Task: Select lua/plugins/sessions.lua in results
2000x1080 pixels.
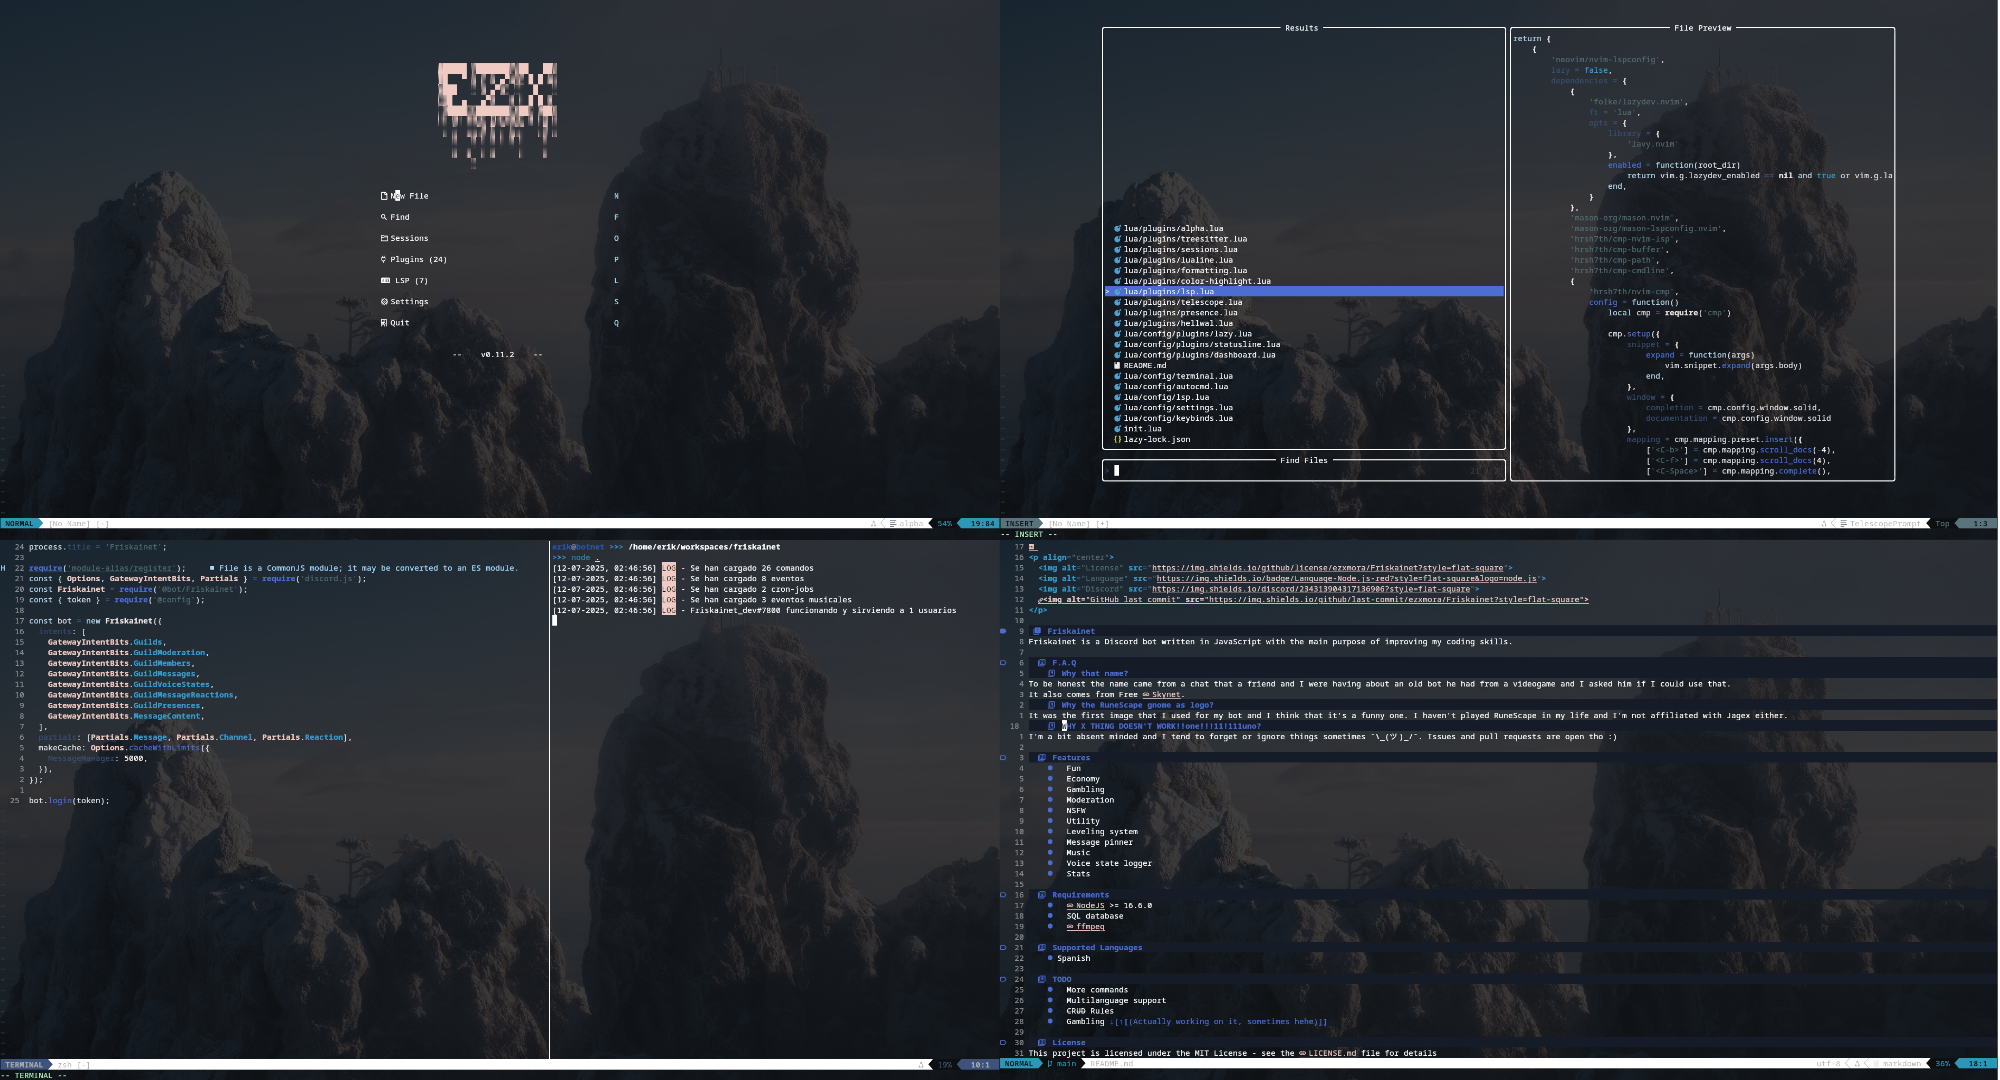Action: pyautogui.click(x=1180, y=250)
